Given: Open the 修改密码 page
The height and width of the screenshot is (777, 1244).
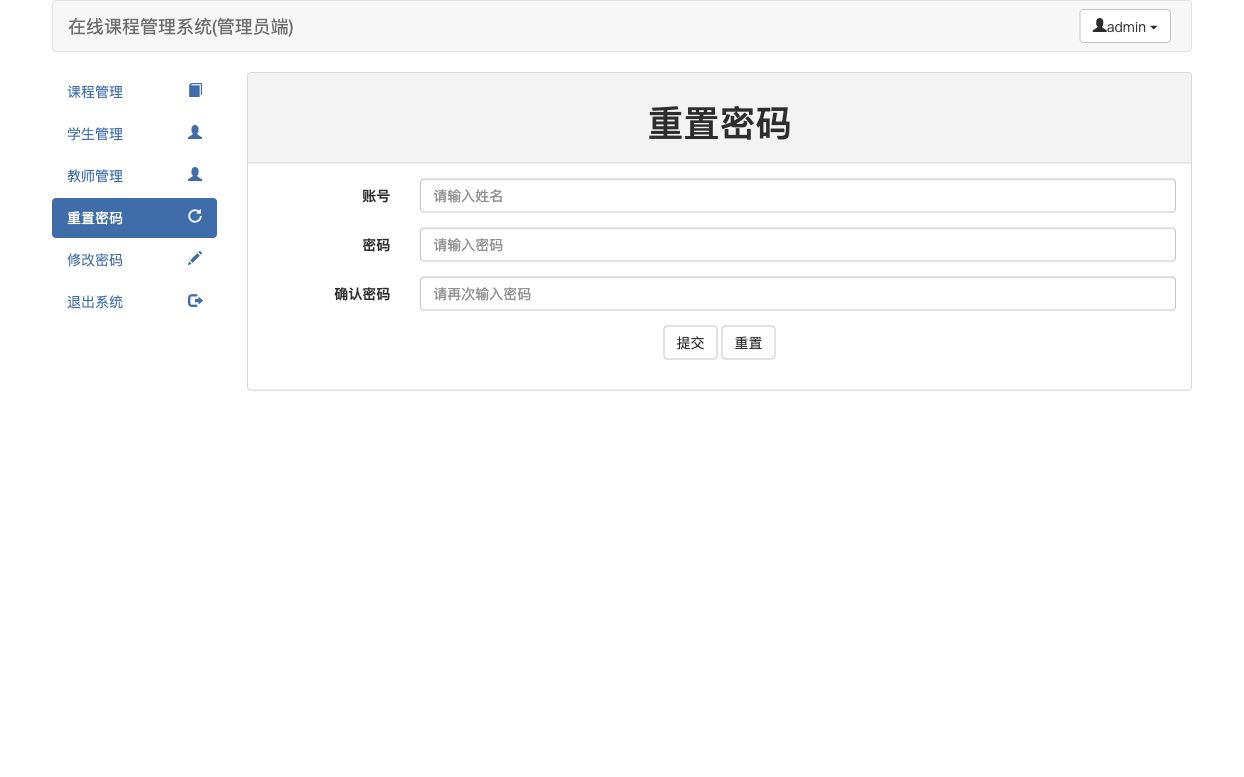Looking at the screenshot, I should point(134,260).
